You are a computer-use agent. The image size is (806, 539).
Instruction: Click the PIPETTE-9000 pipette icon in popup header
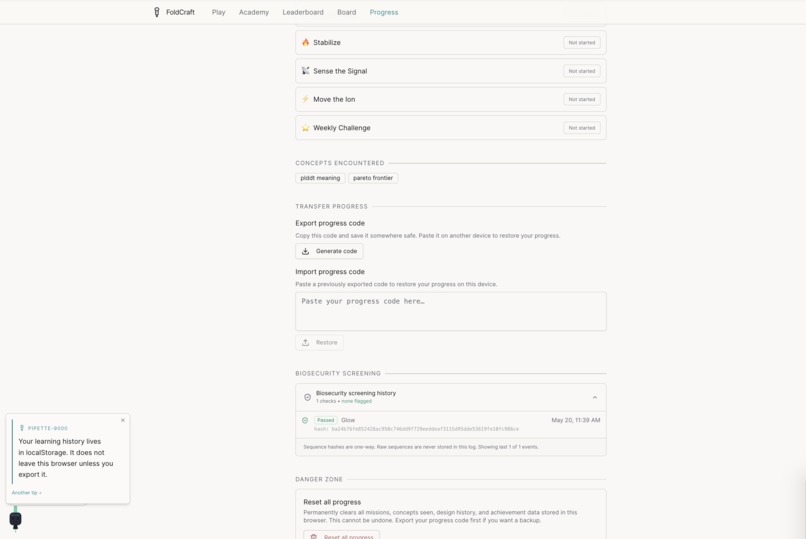click(22, 428)
